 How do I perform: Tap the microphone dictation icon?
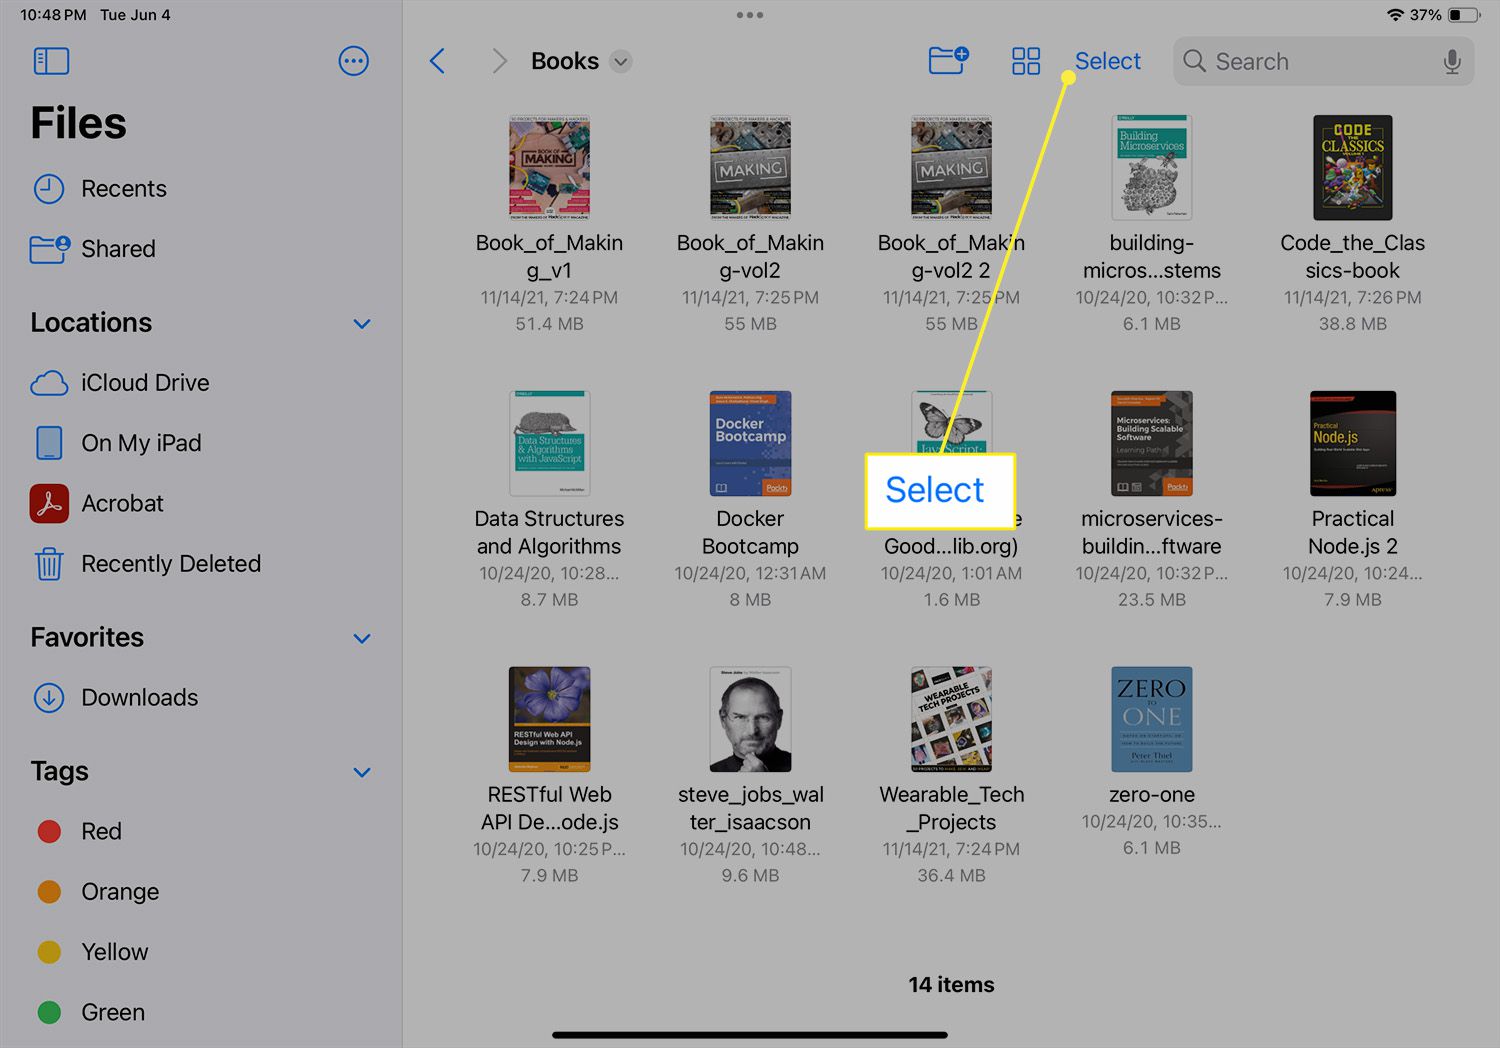tap(1452, 62)
